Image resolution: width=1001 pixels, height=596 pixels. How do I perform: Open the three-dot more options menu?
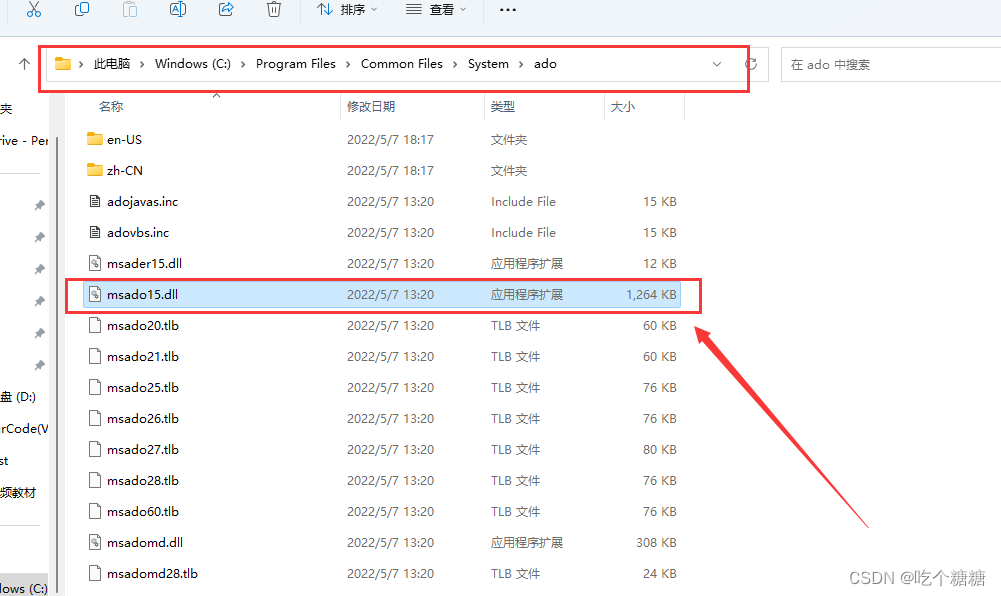(x=508, y=10)
